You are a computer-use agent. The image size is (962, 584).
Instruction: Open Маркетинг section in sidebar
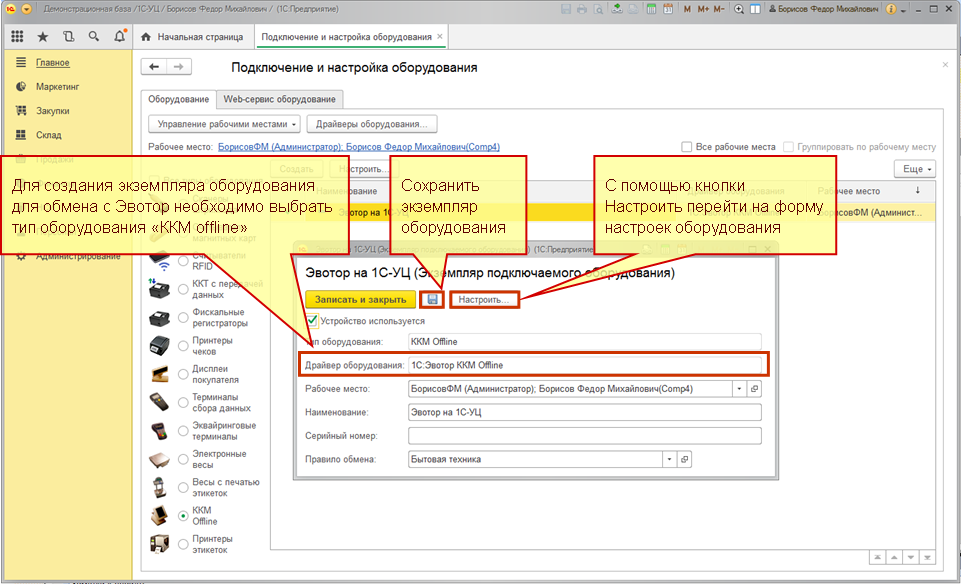(x=58, y=86)
